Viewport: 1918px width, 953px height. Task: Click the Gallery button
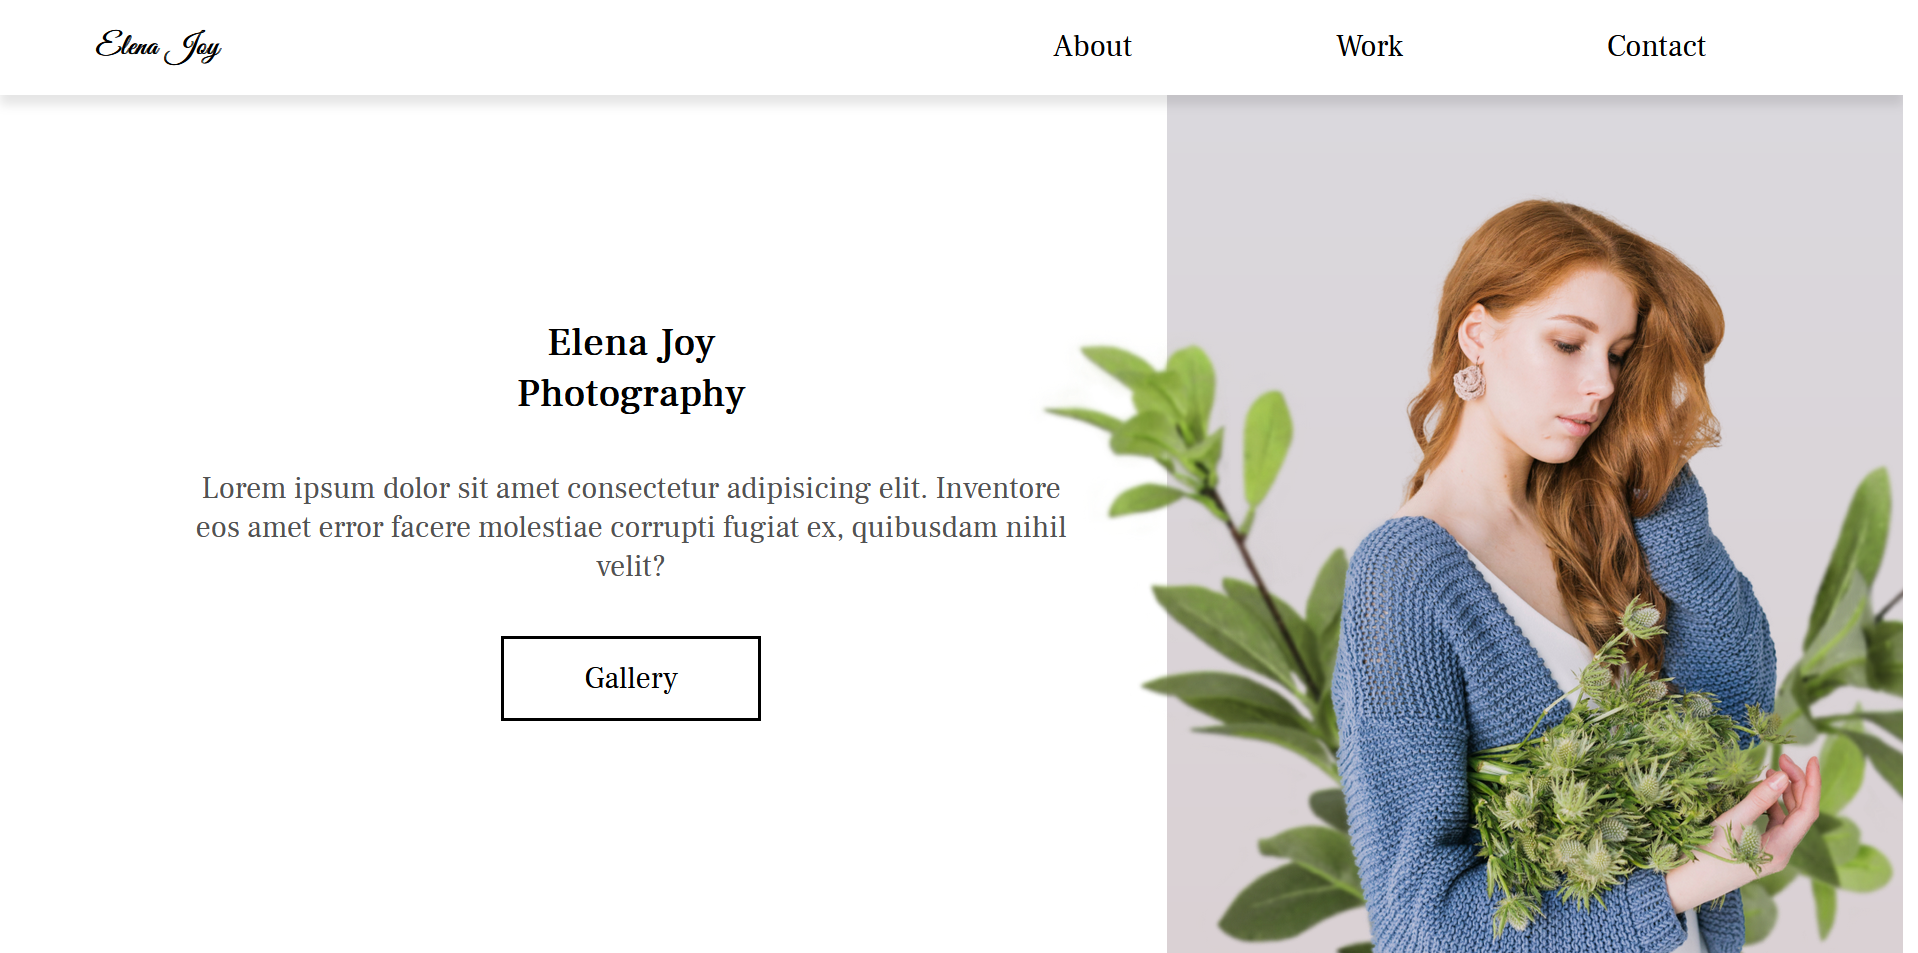tap(631, 678)
